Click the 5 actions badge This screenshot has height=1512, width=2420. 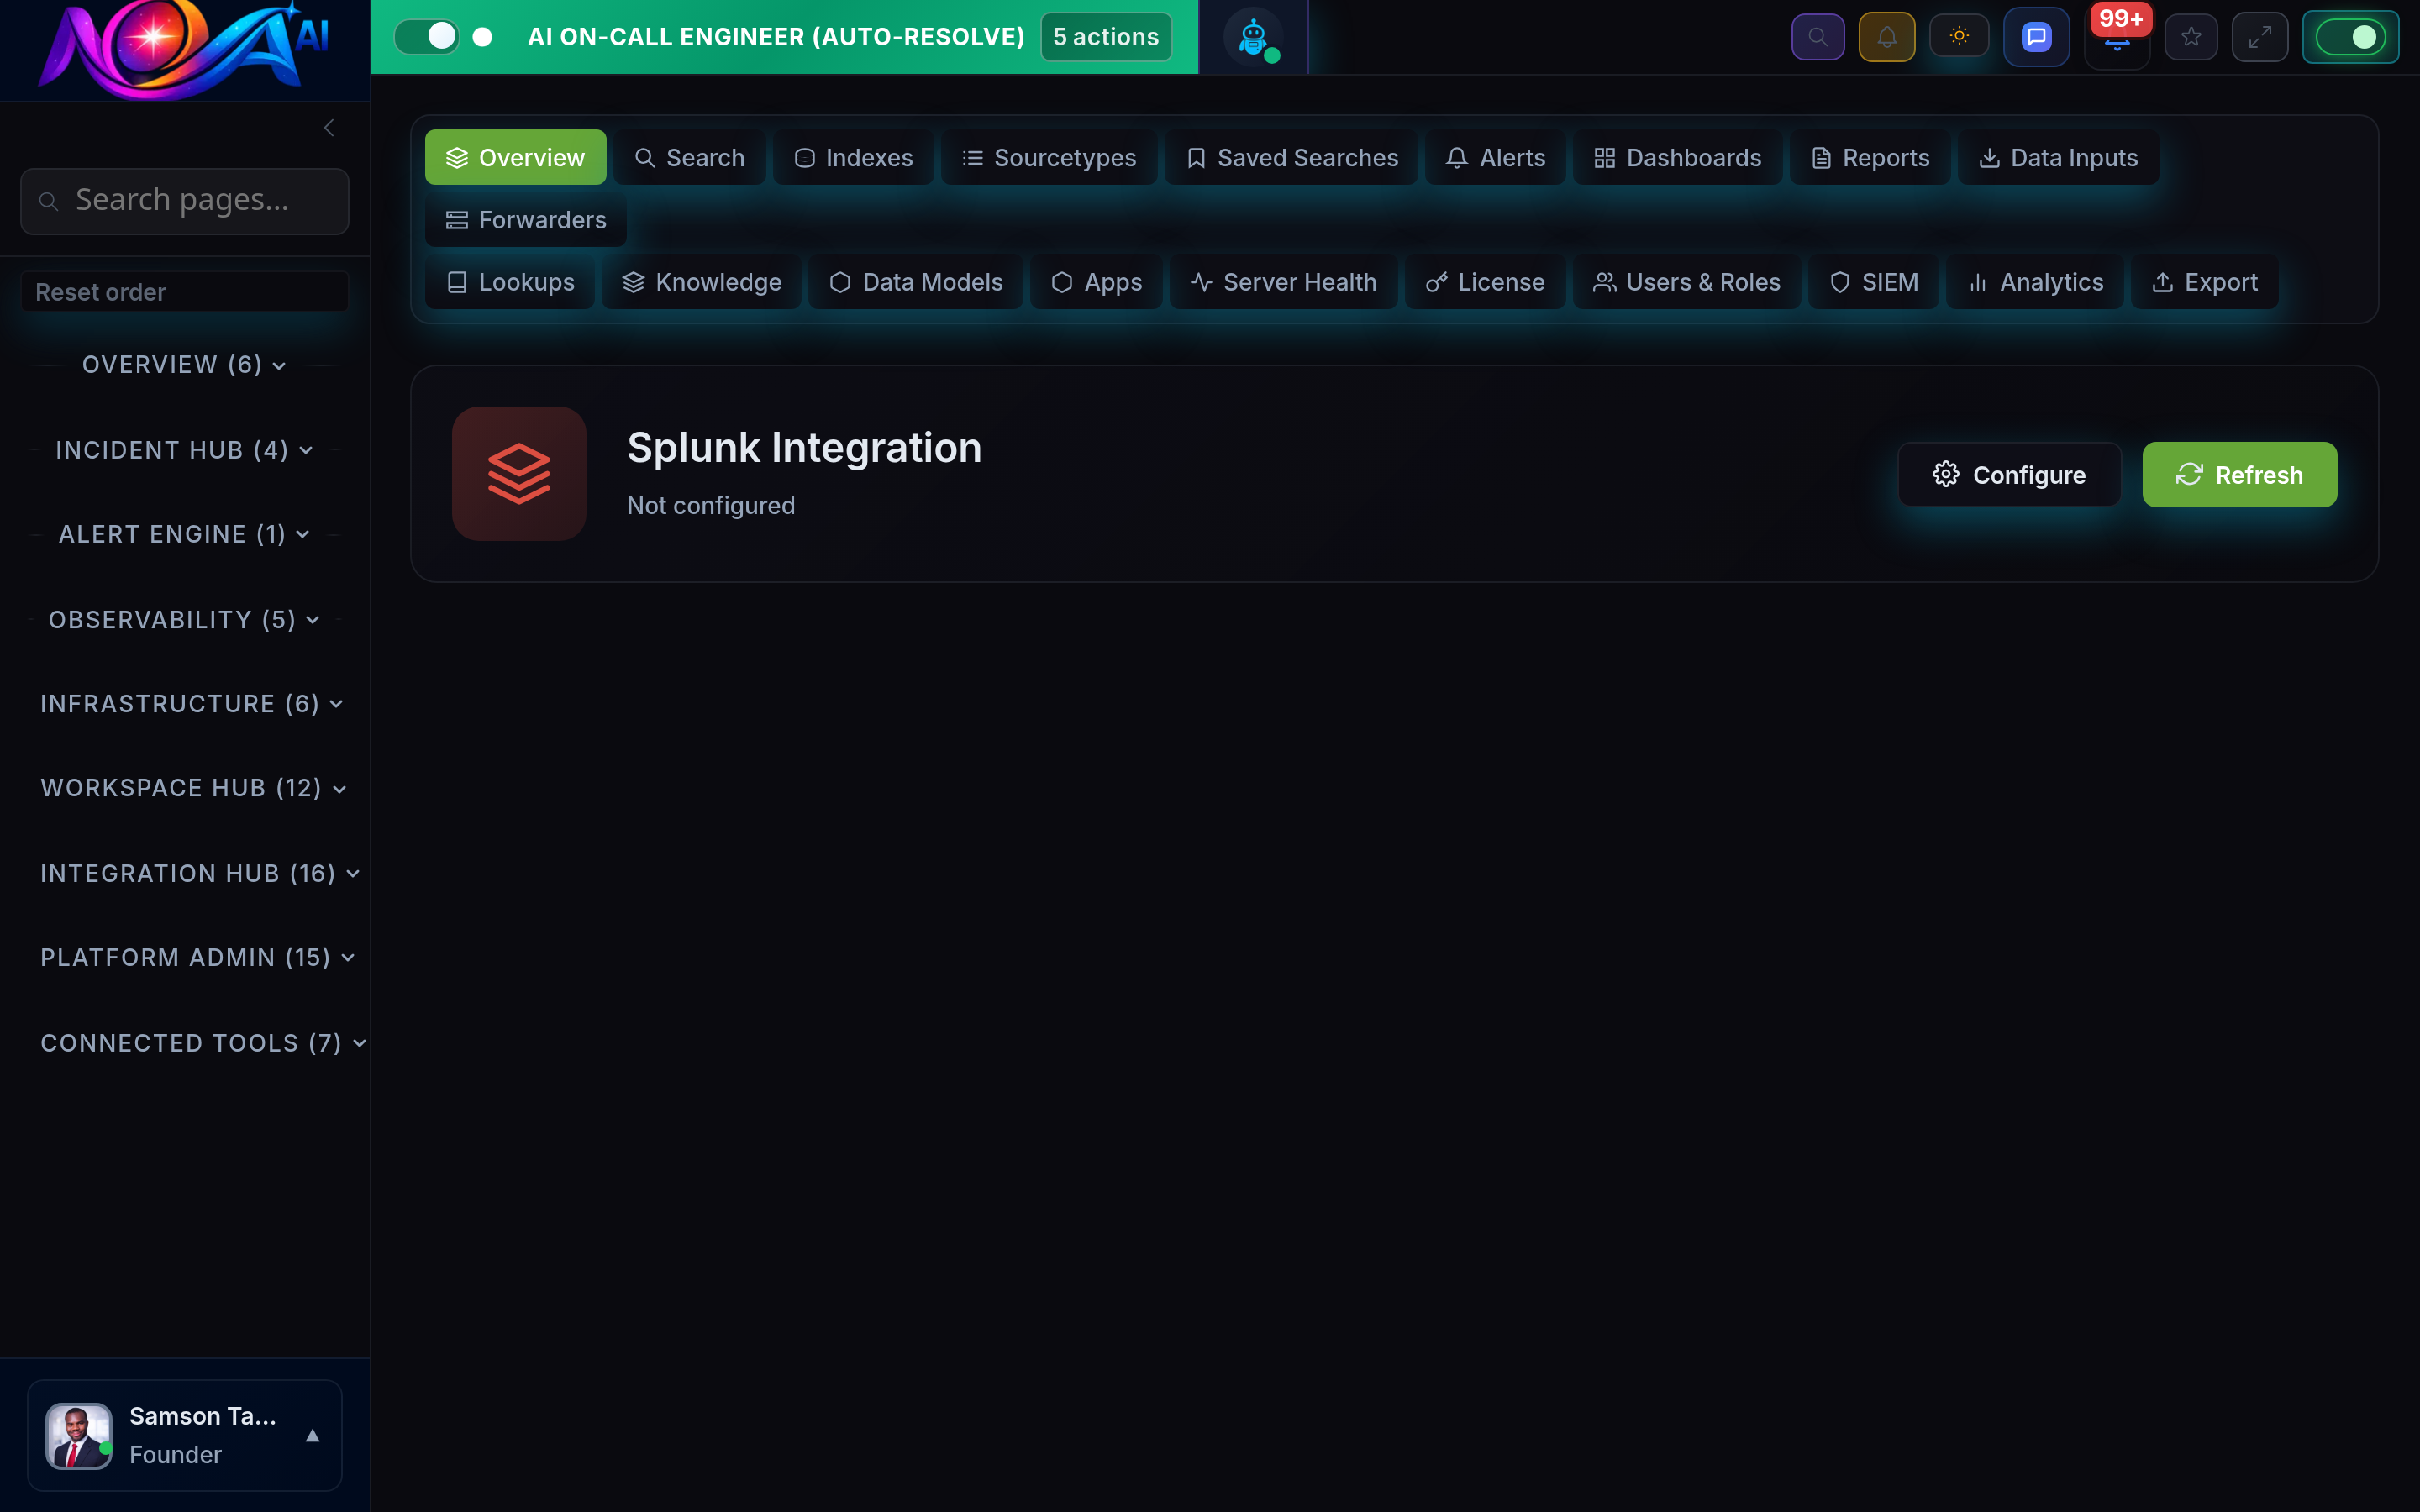(x=1104, y=36)
